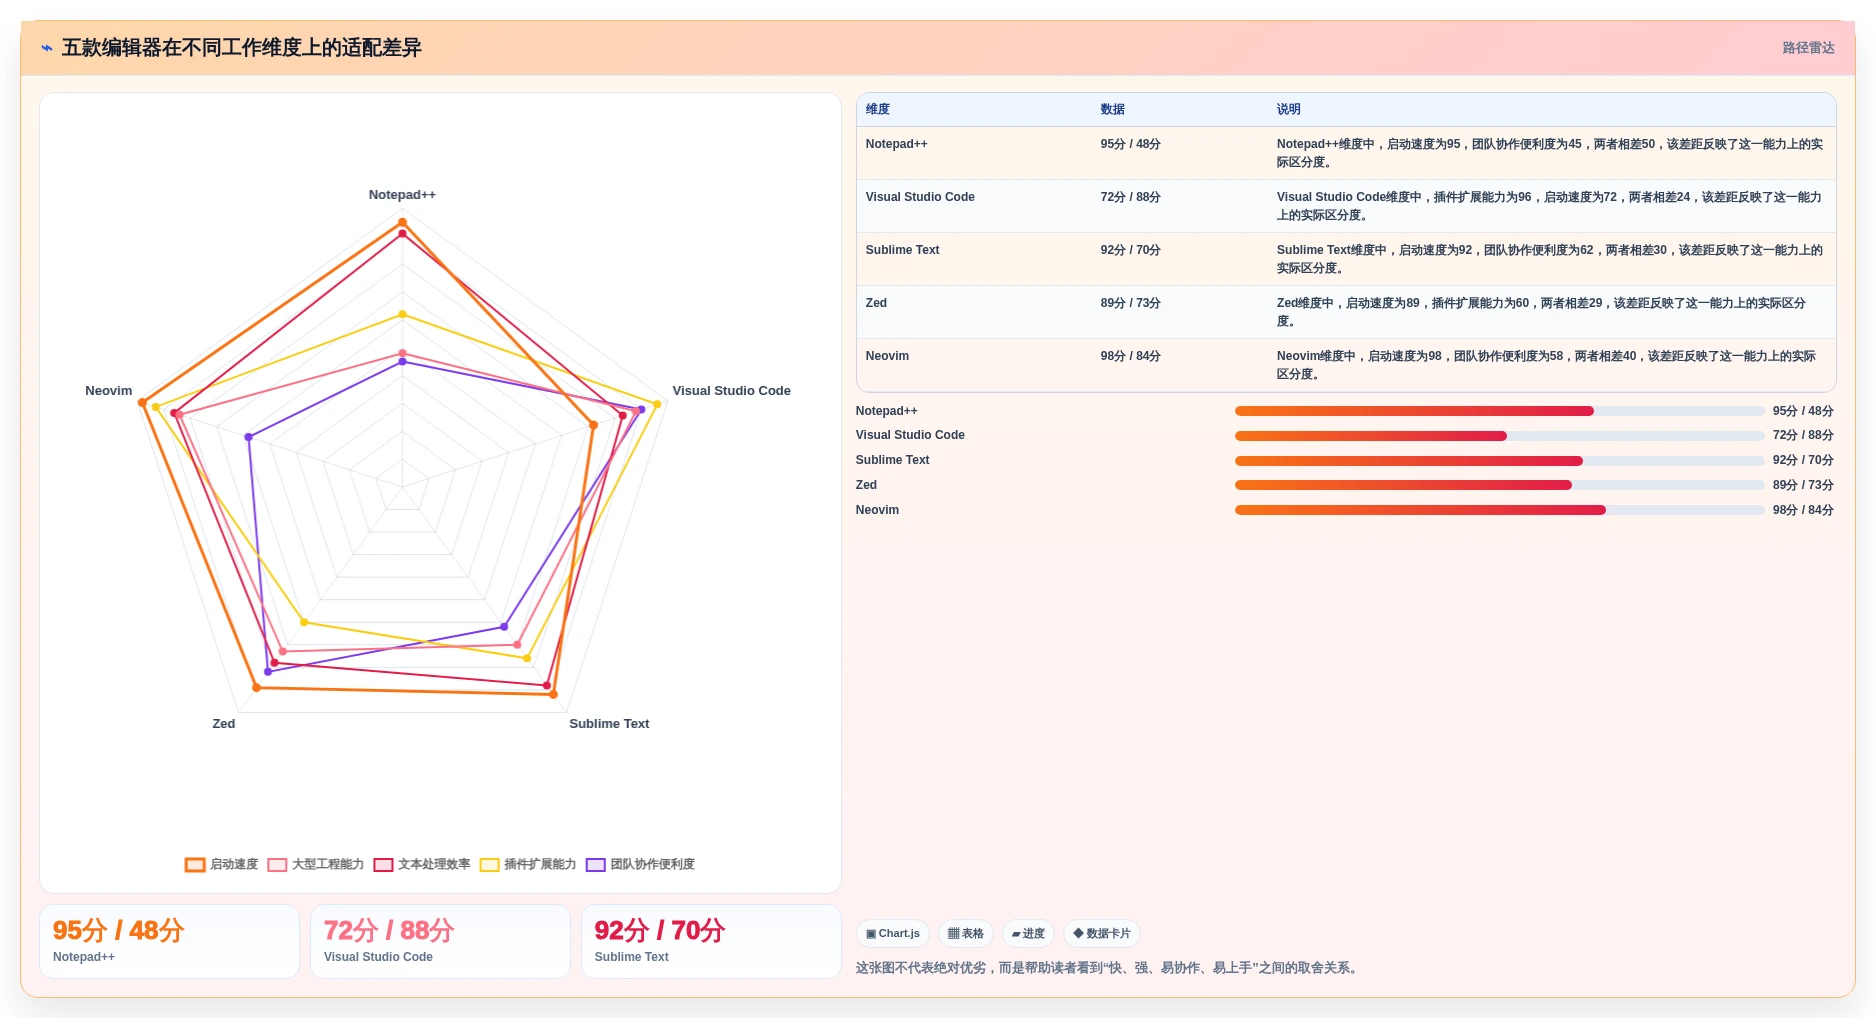Click the 路径雷达 label in header

click(1808, 48)
